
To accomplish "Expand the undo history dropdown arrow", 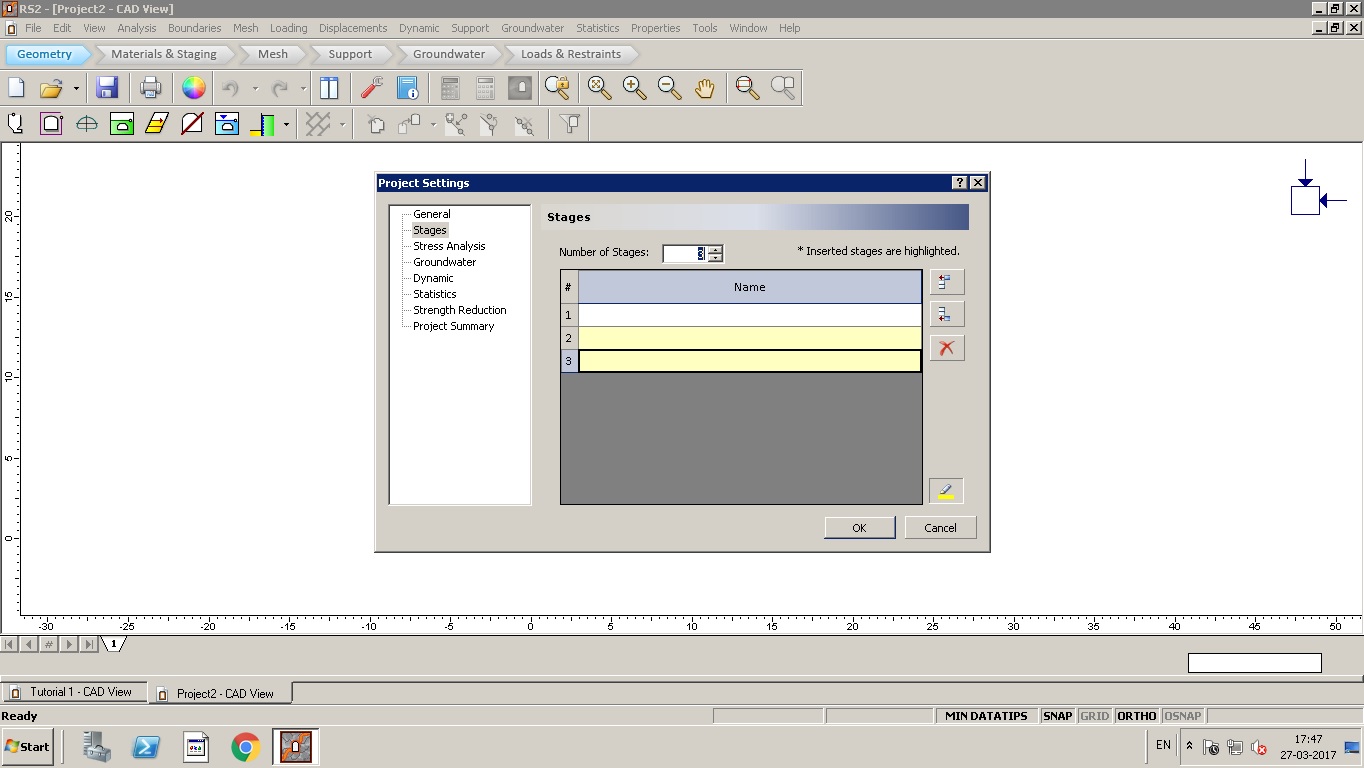I will point(255,89).
